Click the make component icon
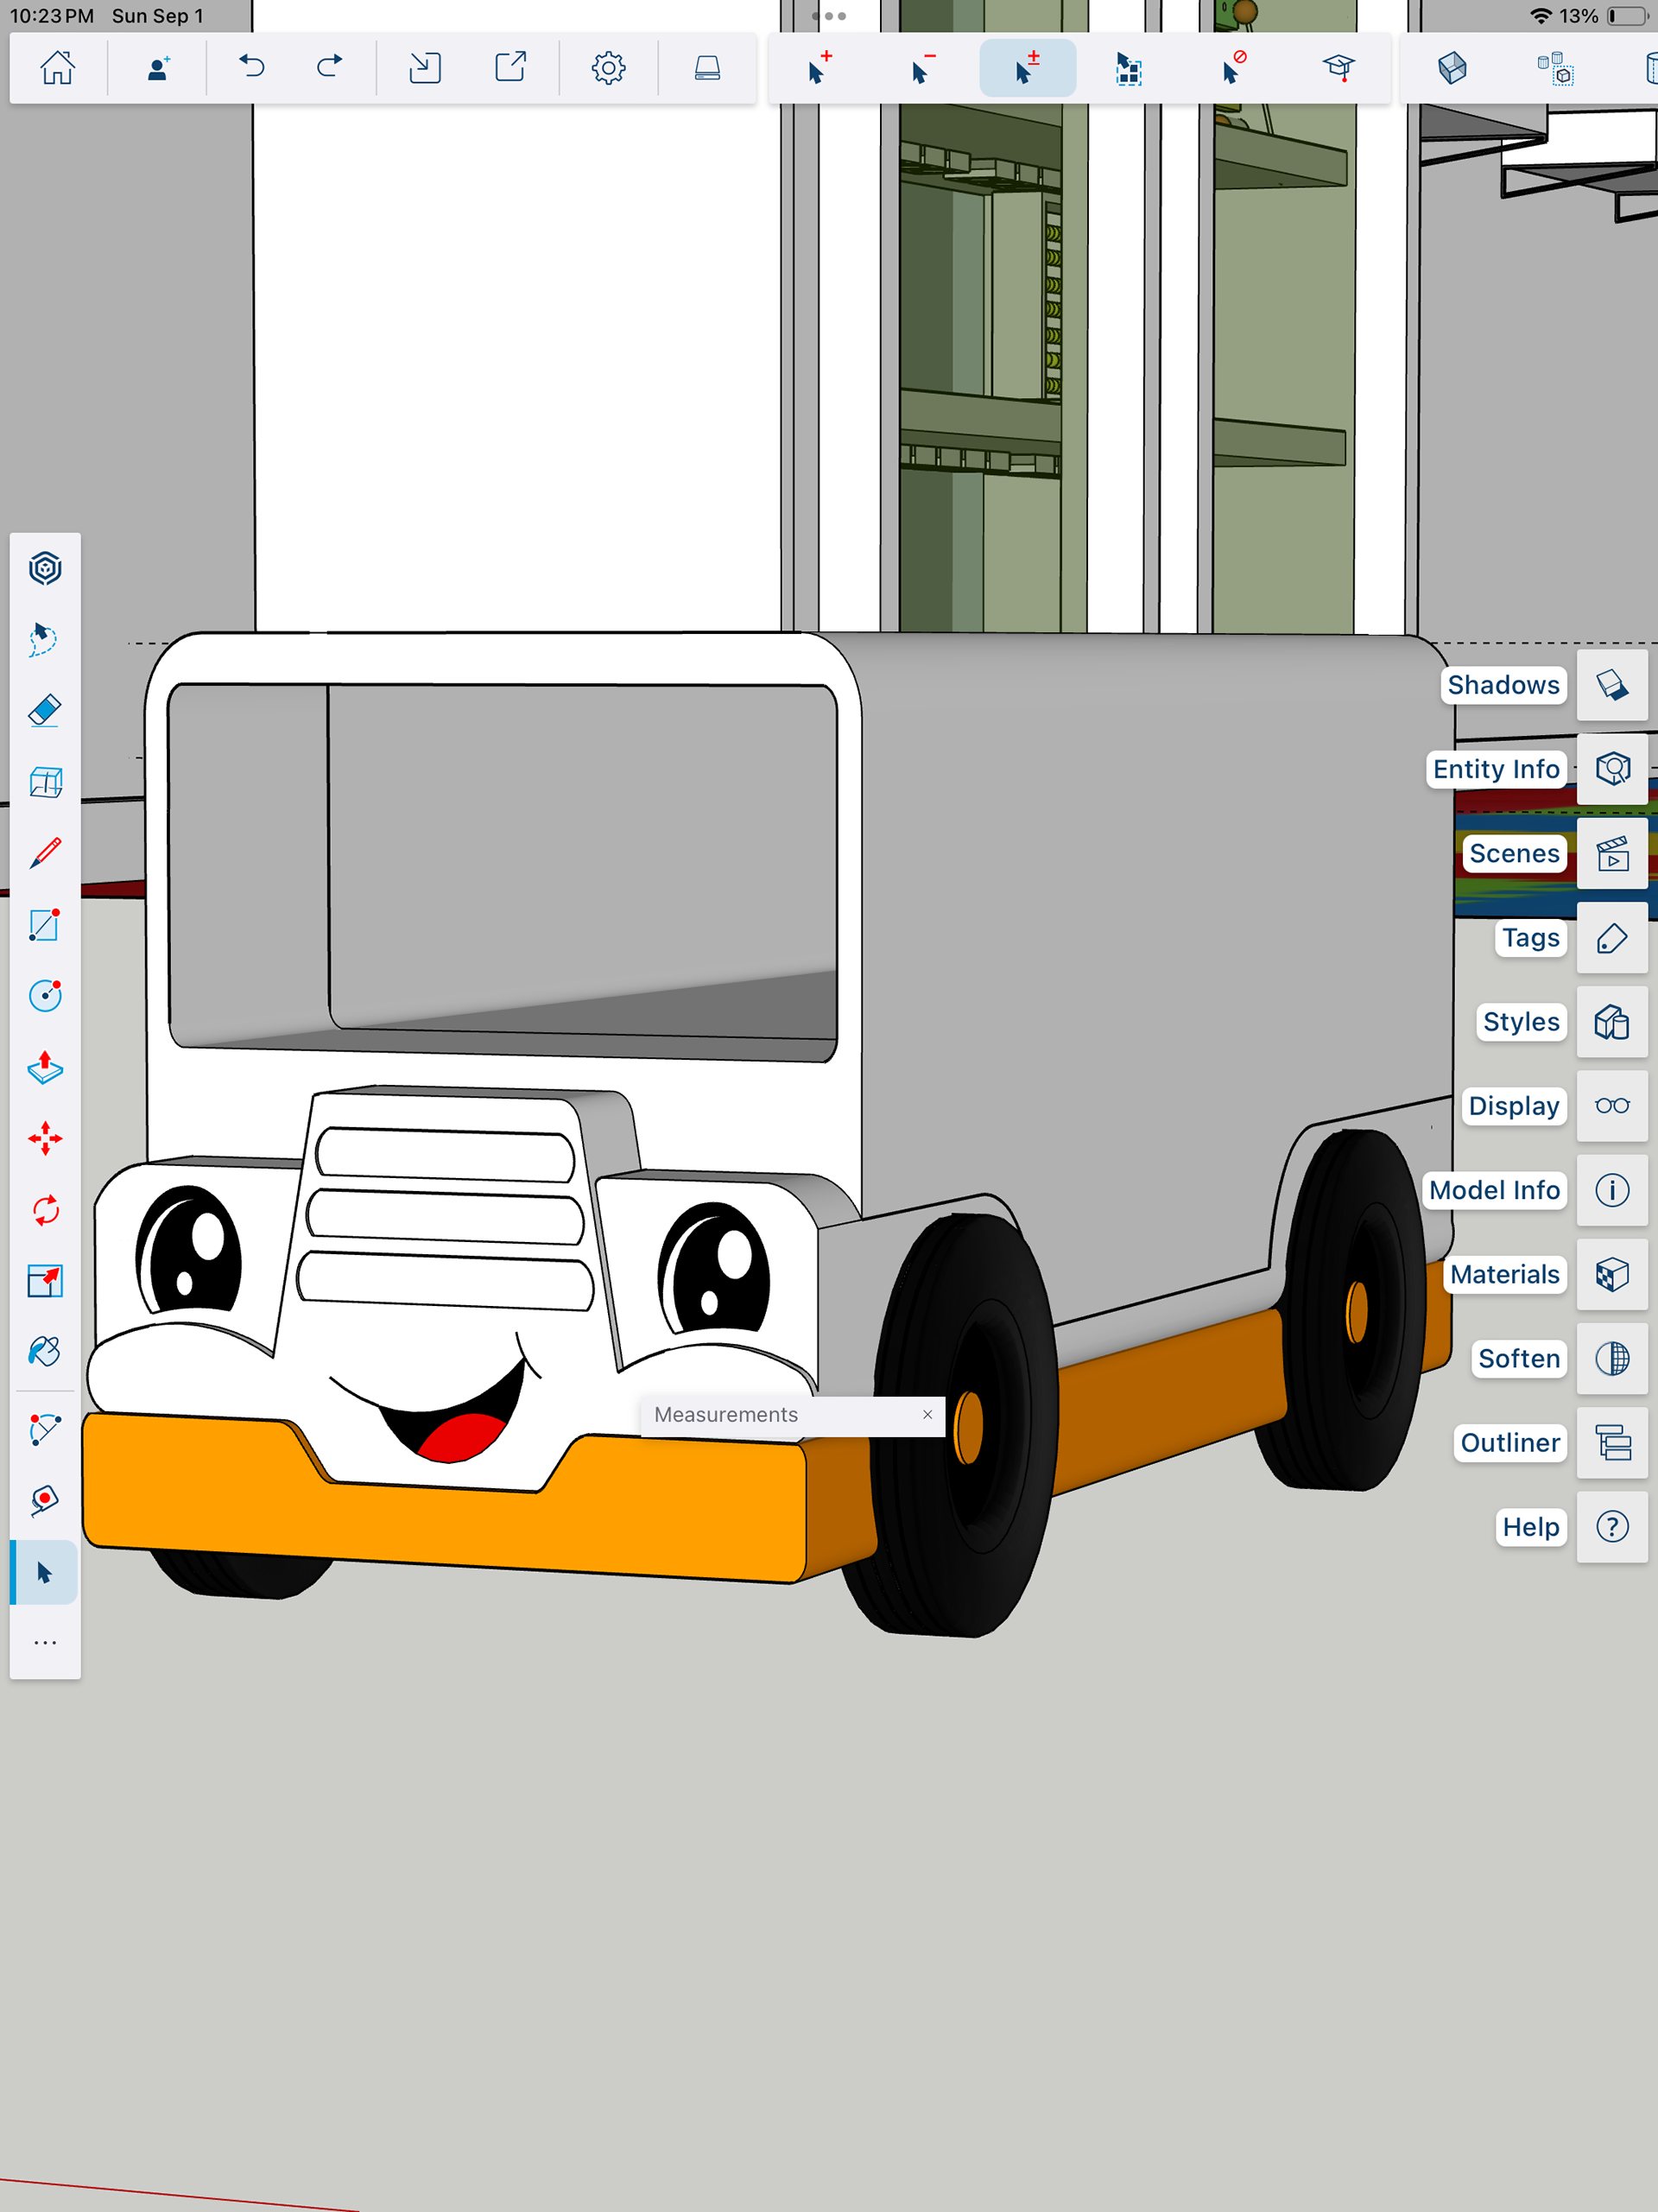The height and width of the screenshot is (2212, 1658). tap(1556, 68)
